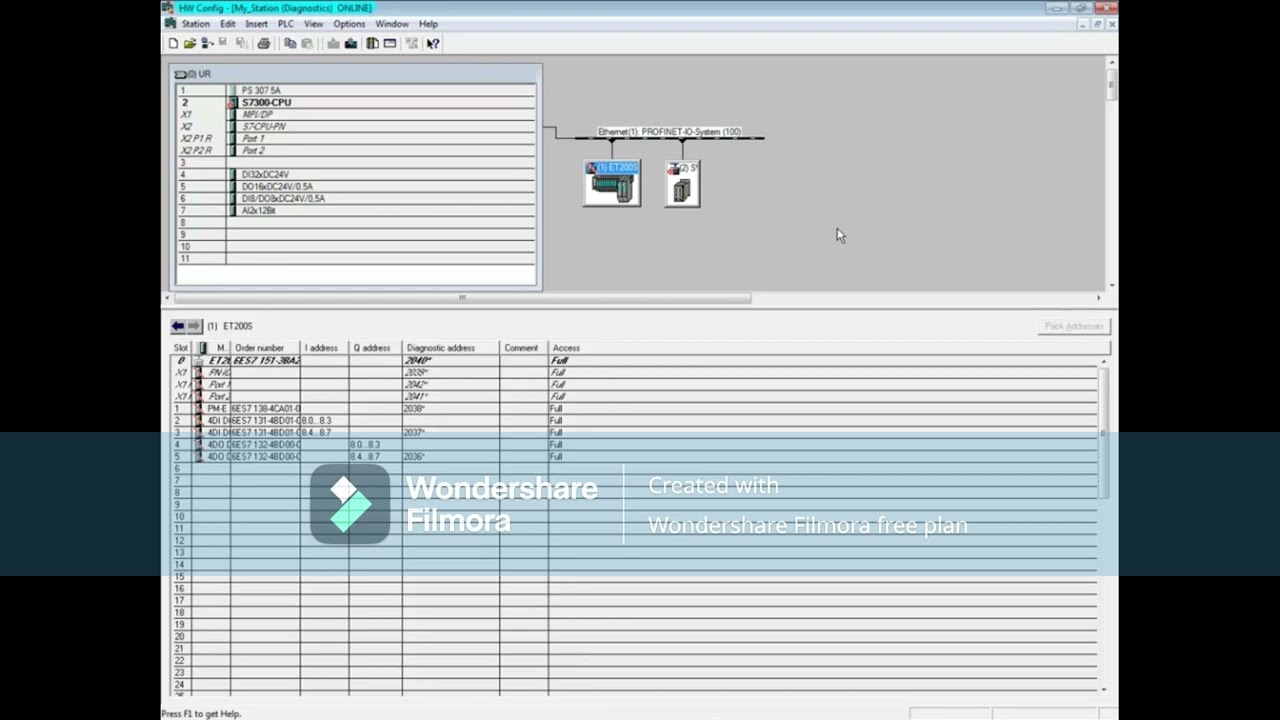Click the Open ONLINE station toolbar icon
The image size is (1280, 720).
[x=207, y=43]
